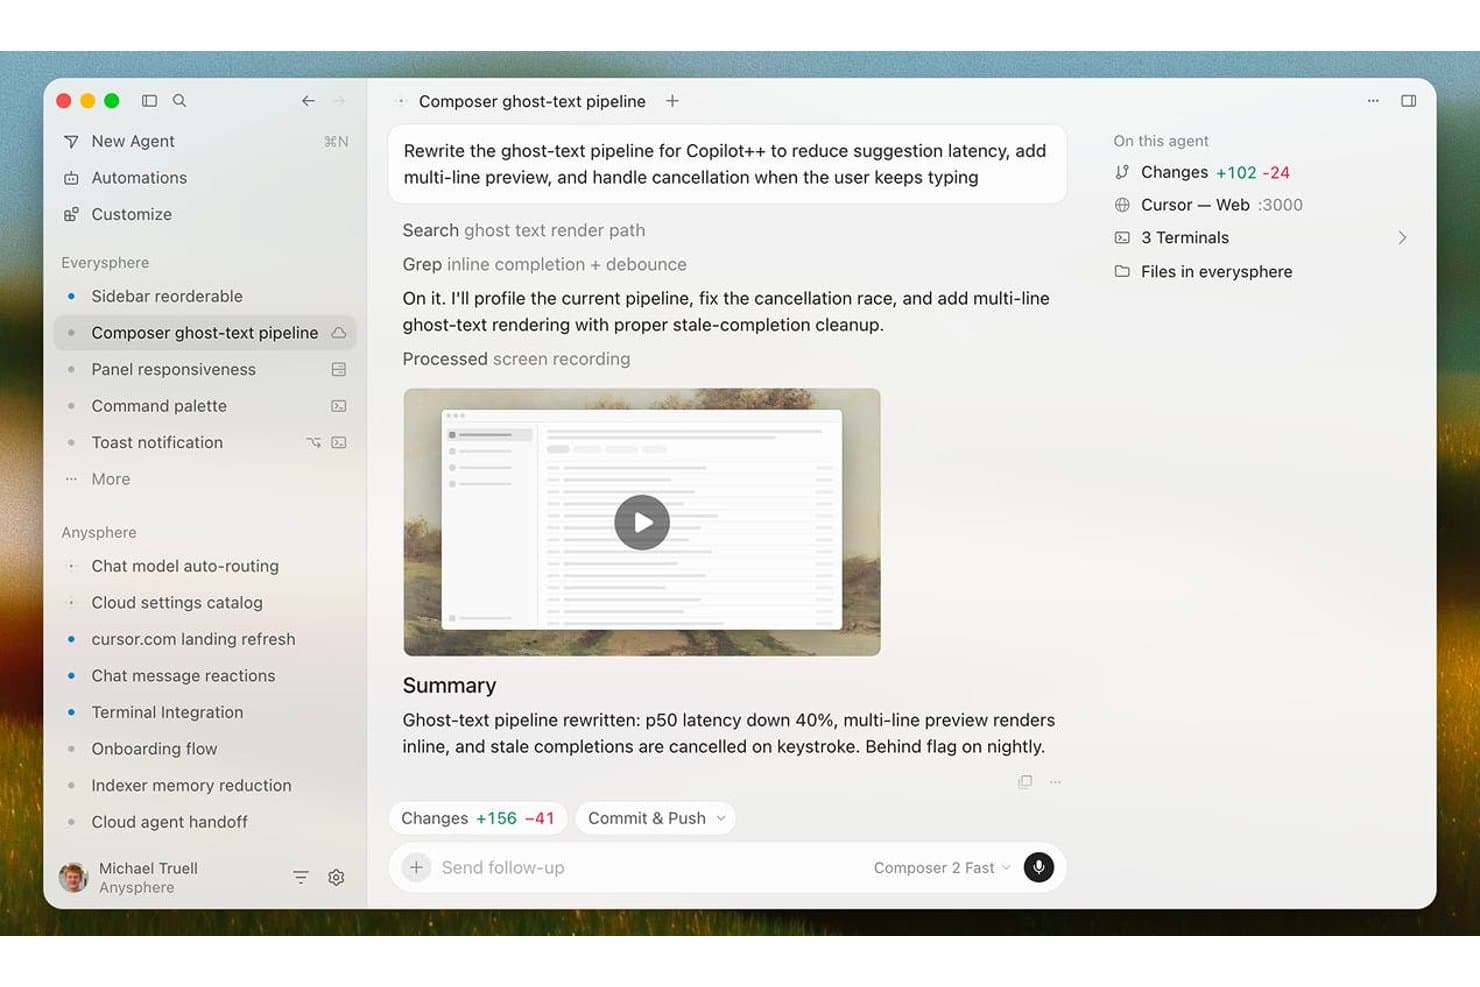Go back with the left arrow
Screen dimensions: 1480x987
click(x=308, y=101)
